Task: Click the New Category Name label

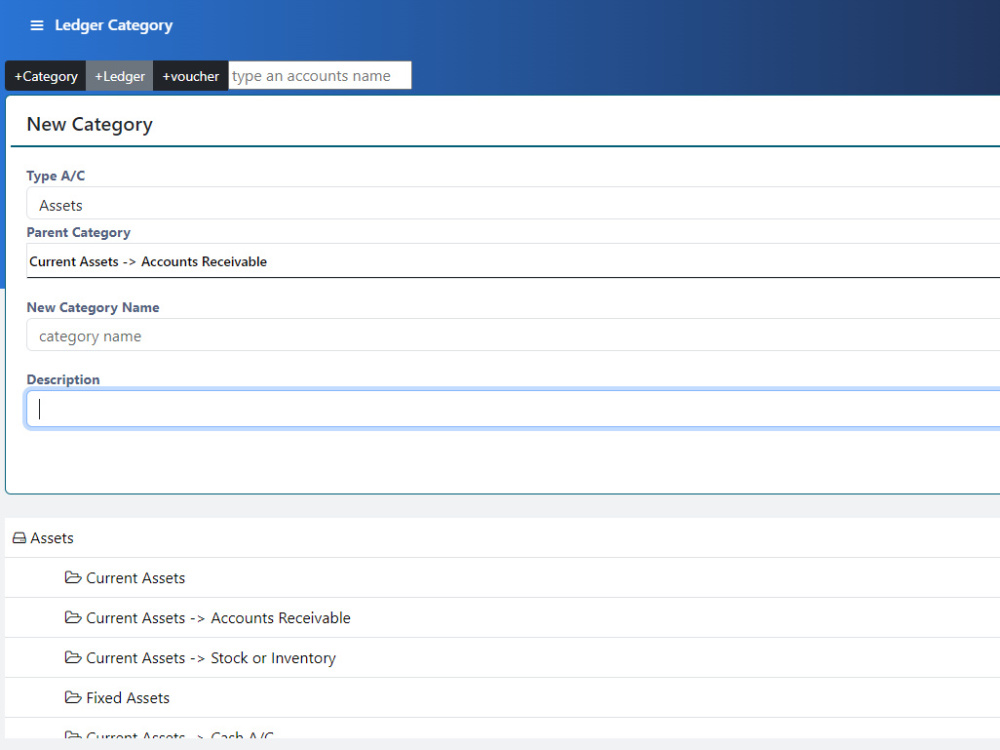Action: tap(93, 307)
